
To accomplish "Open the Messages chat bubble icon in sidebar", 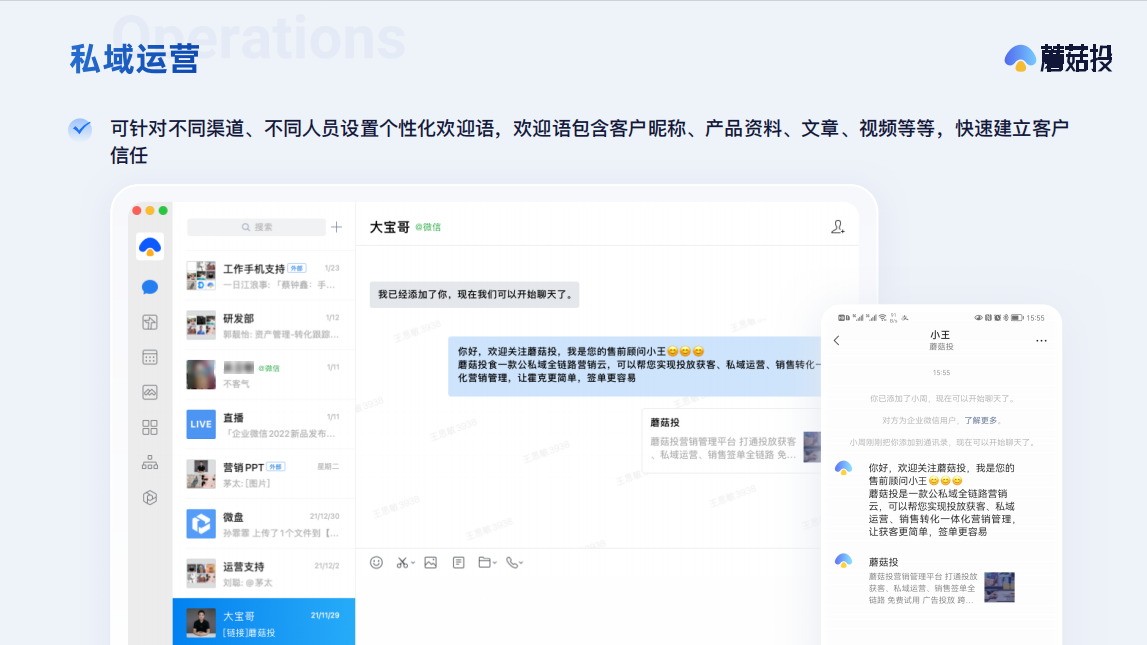I will pos(150,287).
